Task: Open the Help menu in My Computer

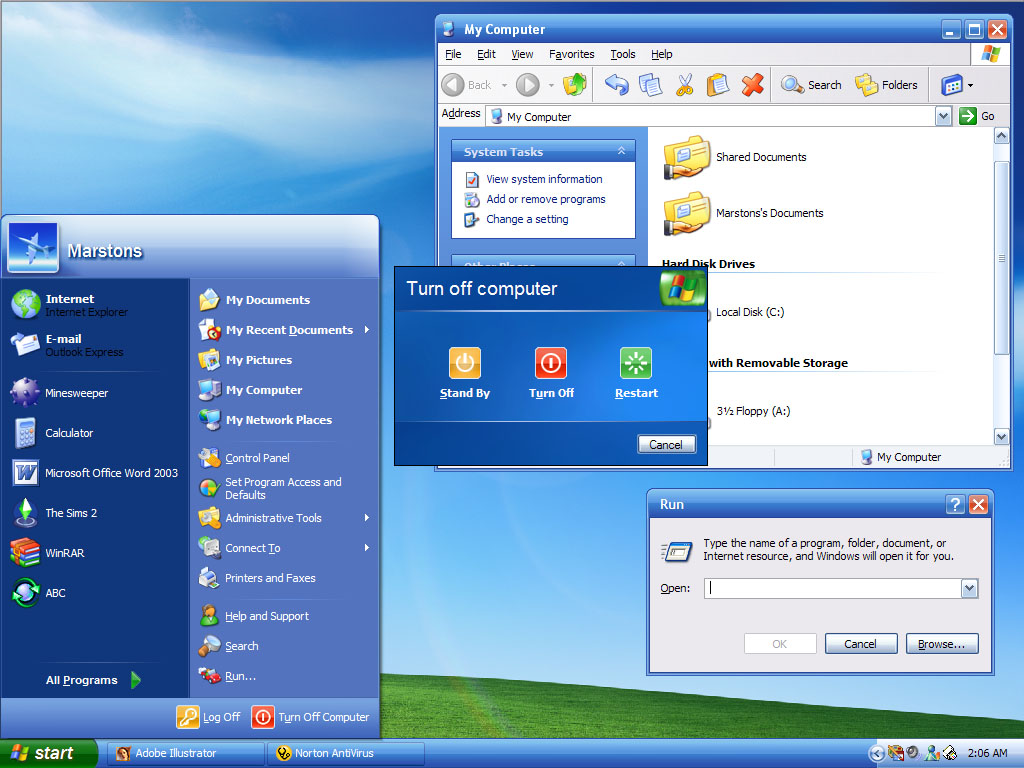Action: coord(662,54)
